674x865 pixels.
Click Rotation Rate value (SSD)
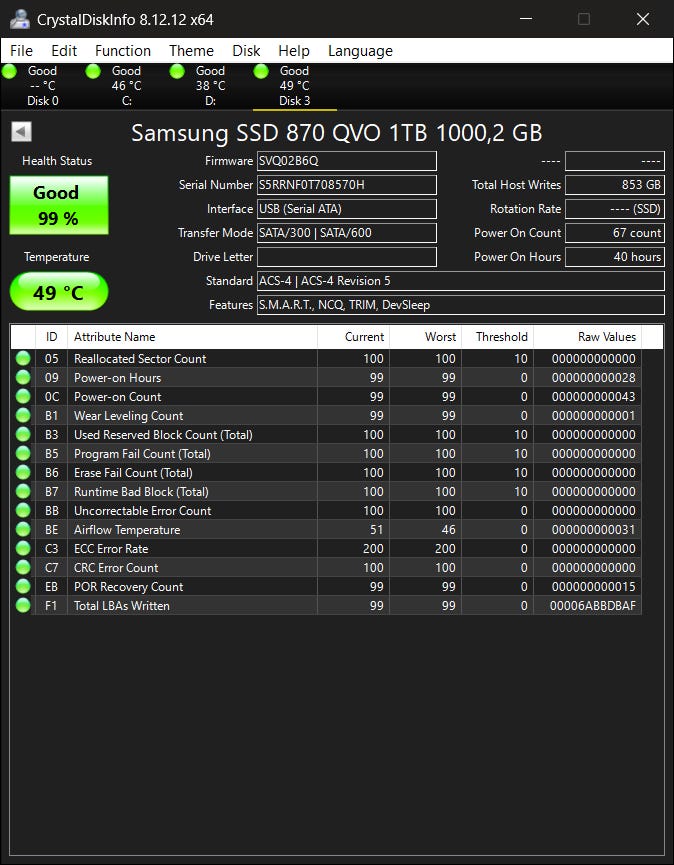615,209
